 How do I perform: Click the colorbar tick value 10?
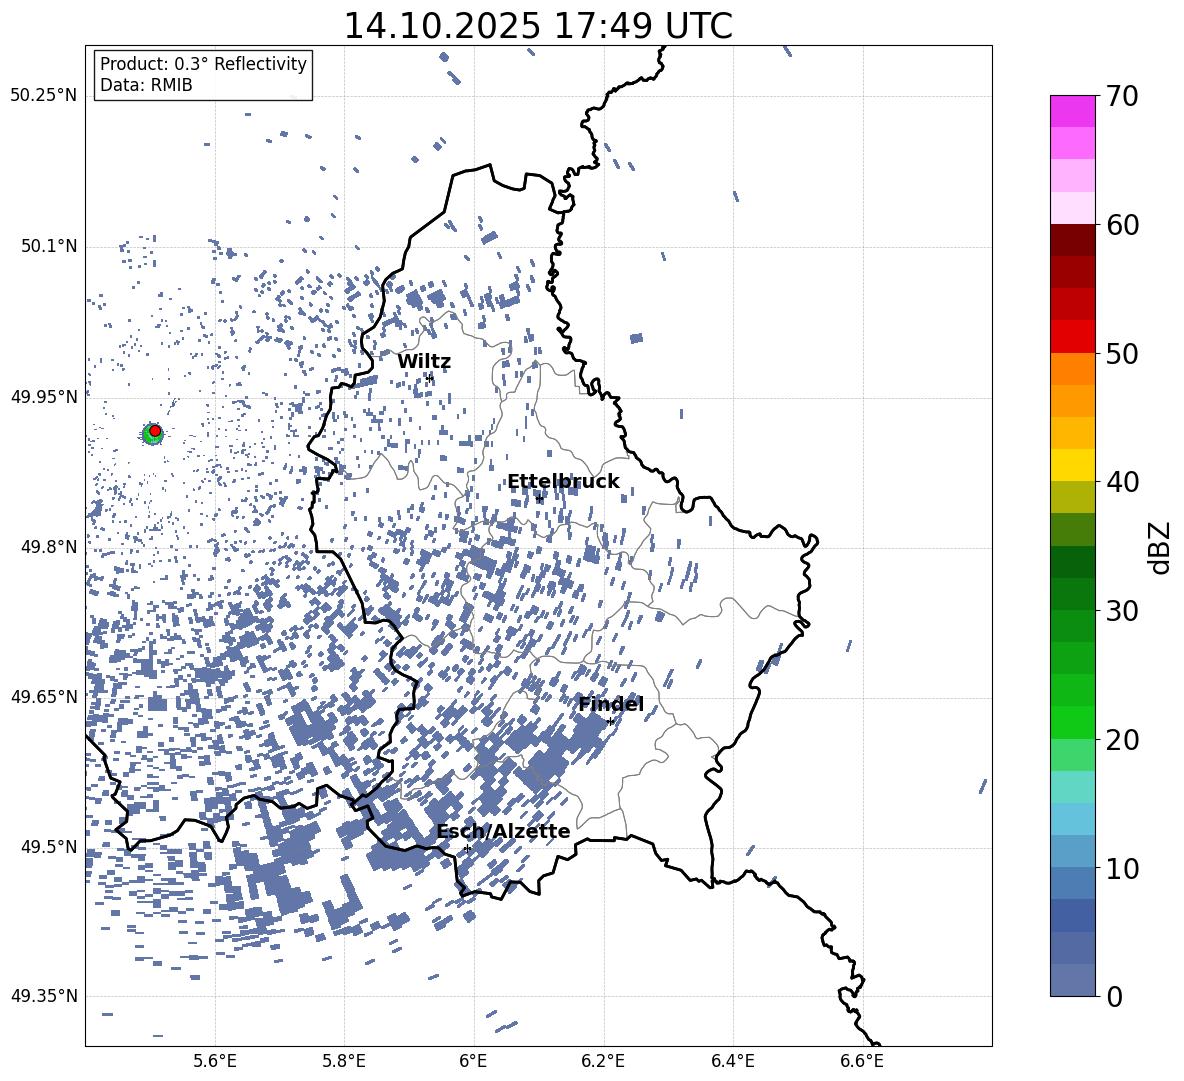tap(1122, 868)
